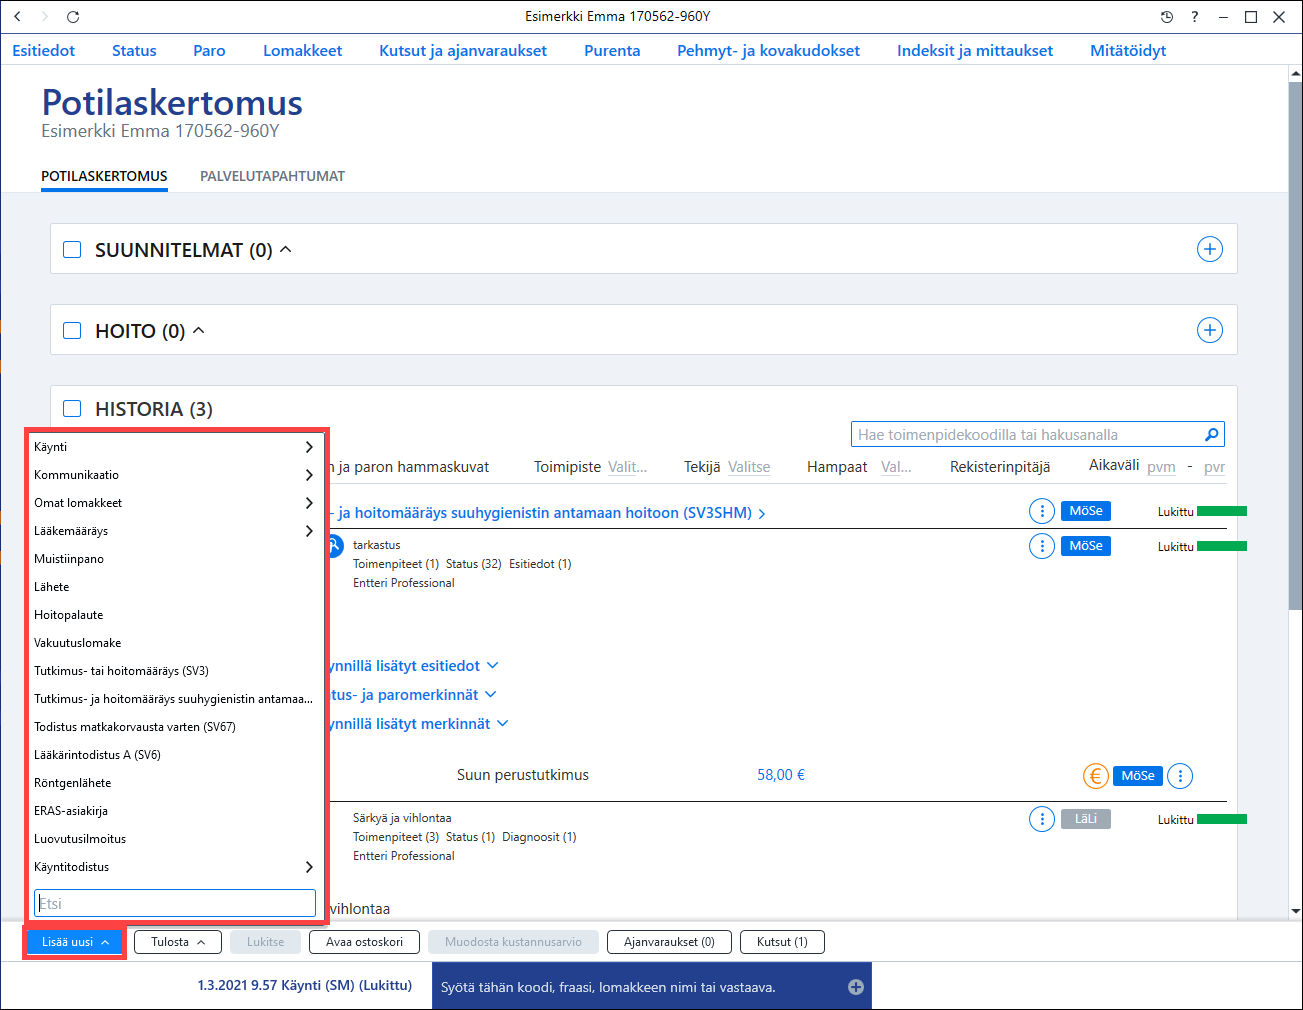
Task: Click plus icon in blue code entry bar
Action: point(856,987)
